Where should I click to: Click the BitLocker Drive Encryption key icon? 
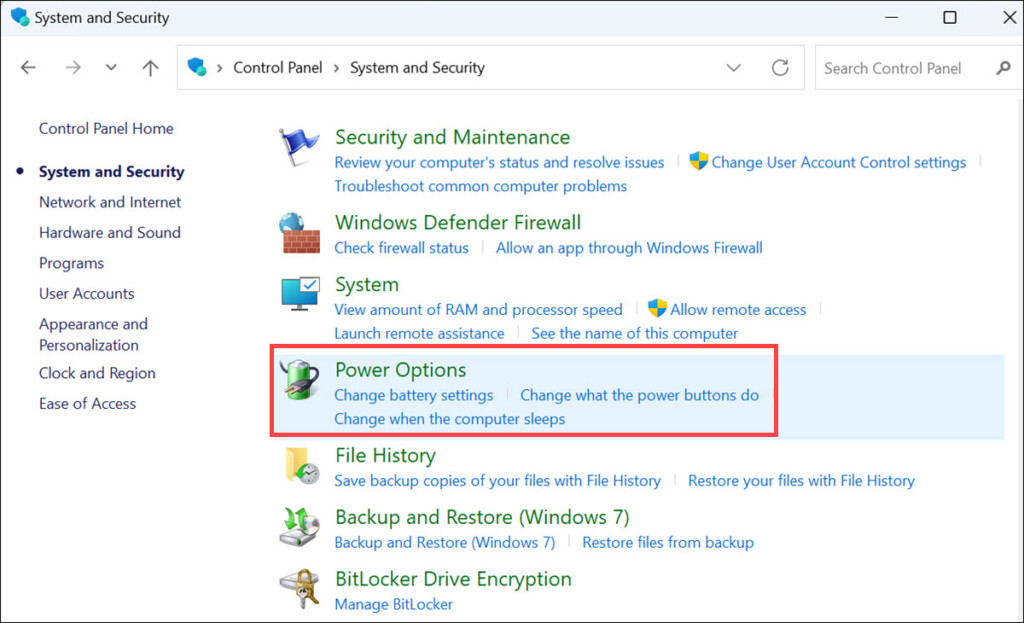pos(299,590)
